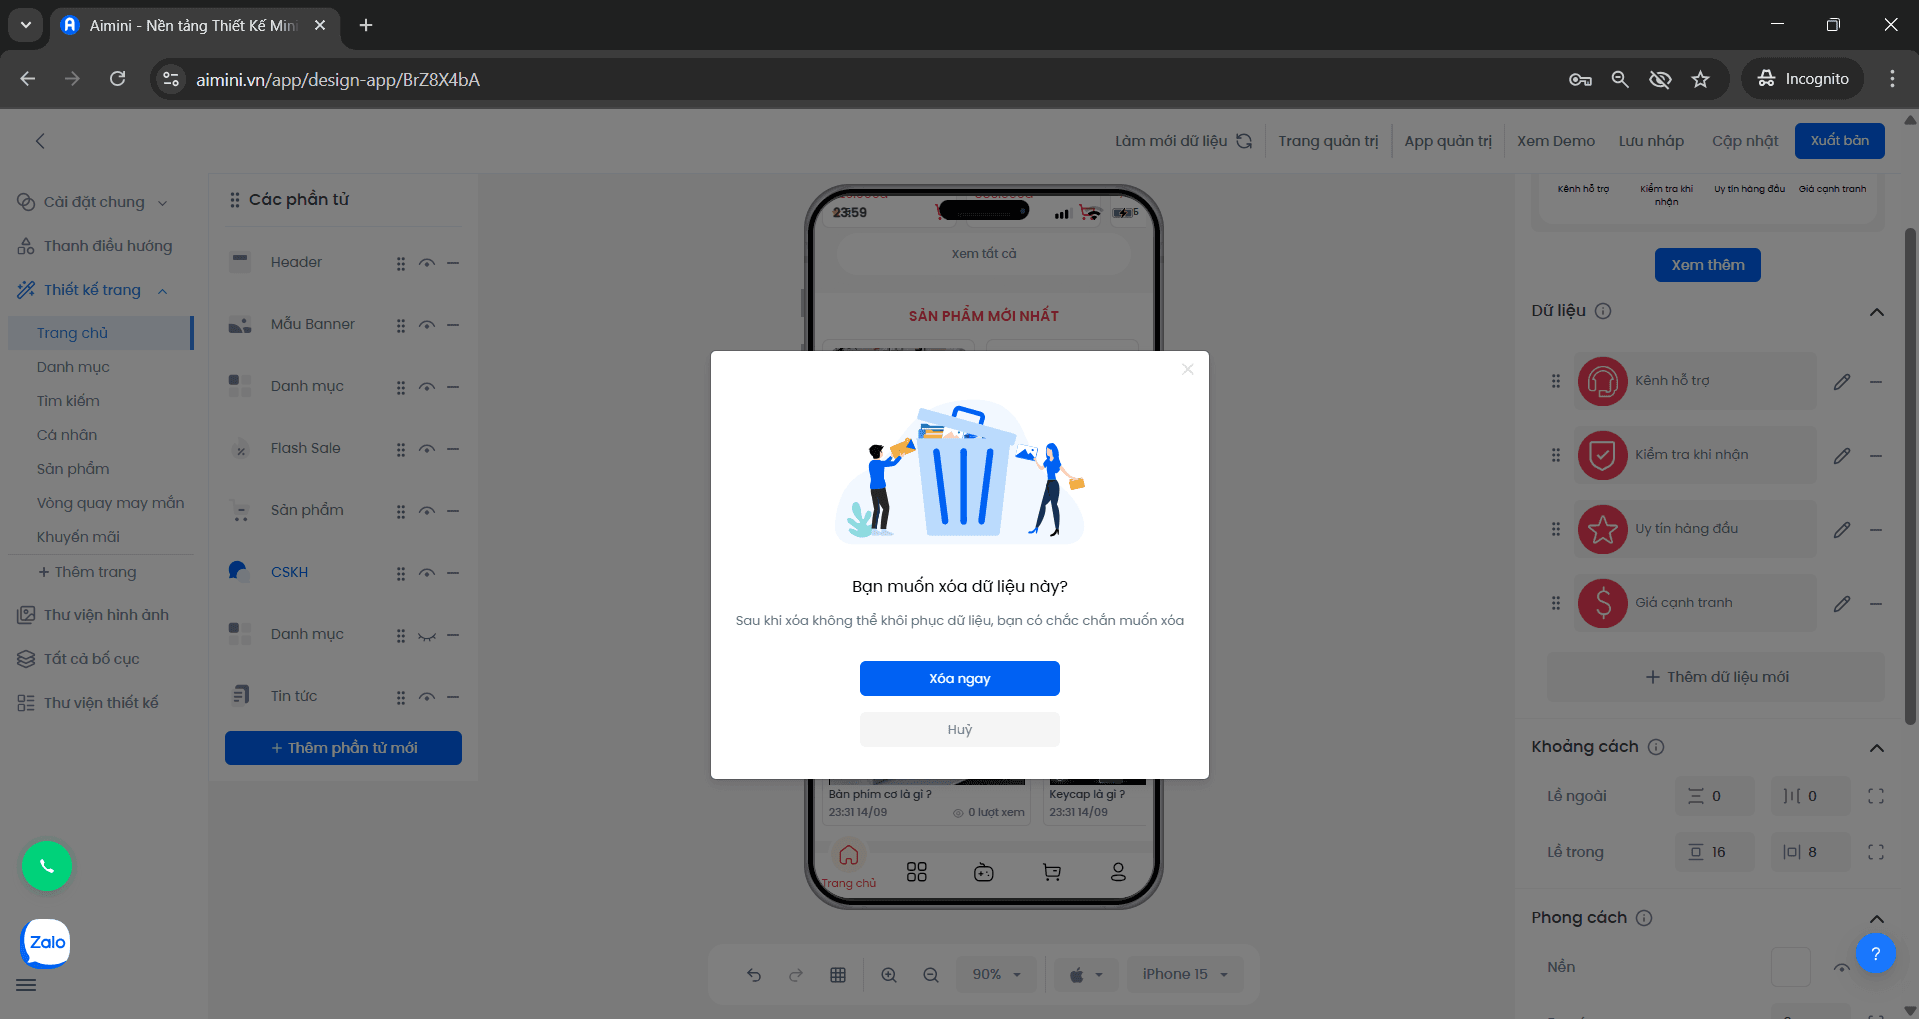Show the hidden Danh mục element below CSKH

point(427,635)
